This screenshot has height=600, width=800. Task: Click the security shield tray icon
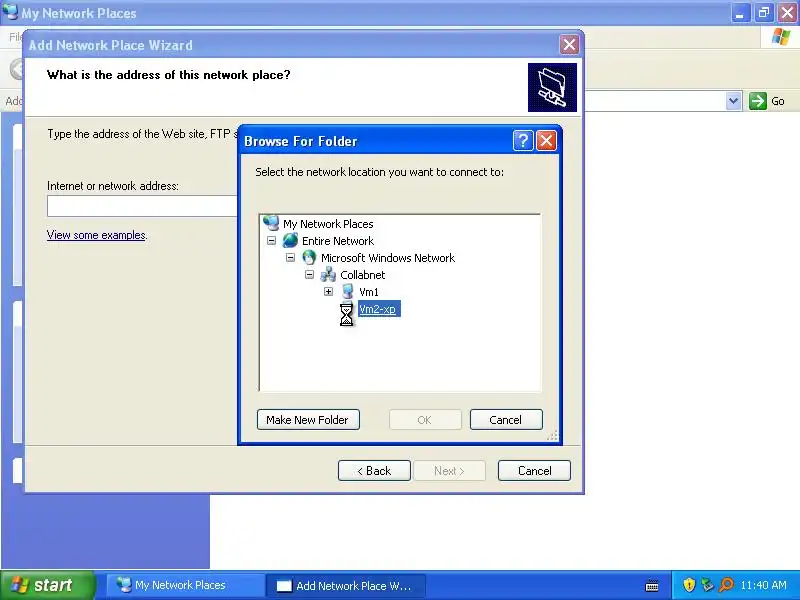point(689,584)
